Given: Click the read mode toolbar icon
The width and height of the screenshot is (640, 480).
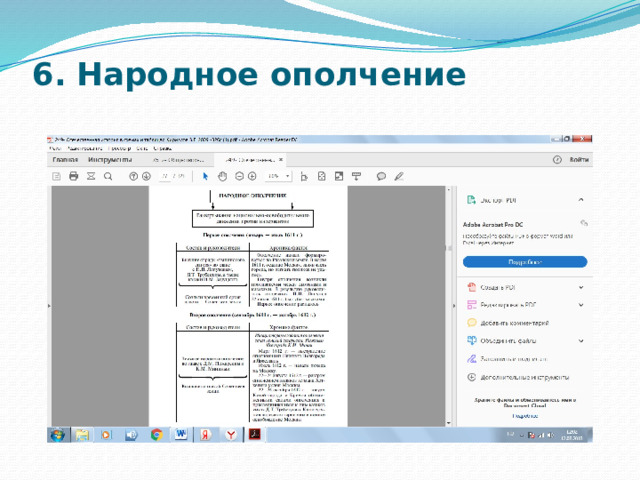Looking at the screenshot, I should click(356, 176).
